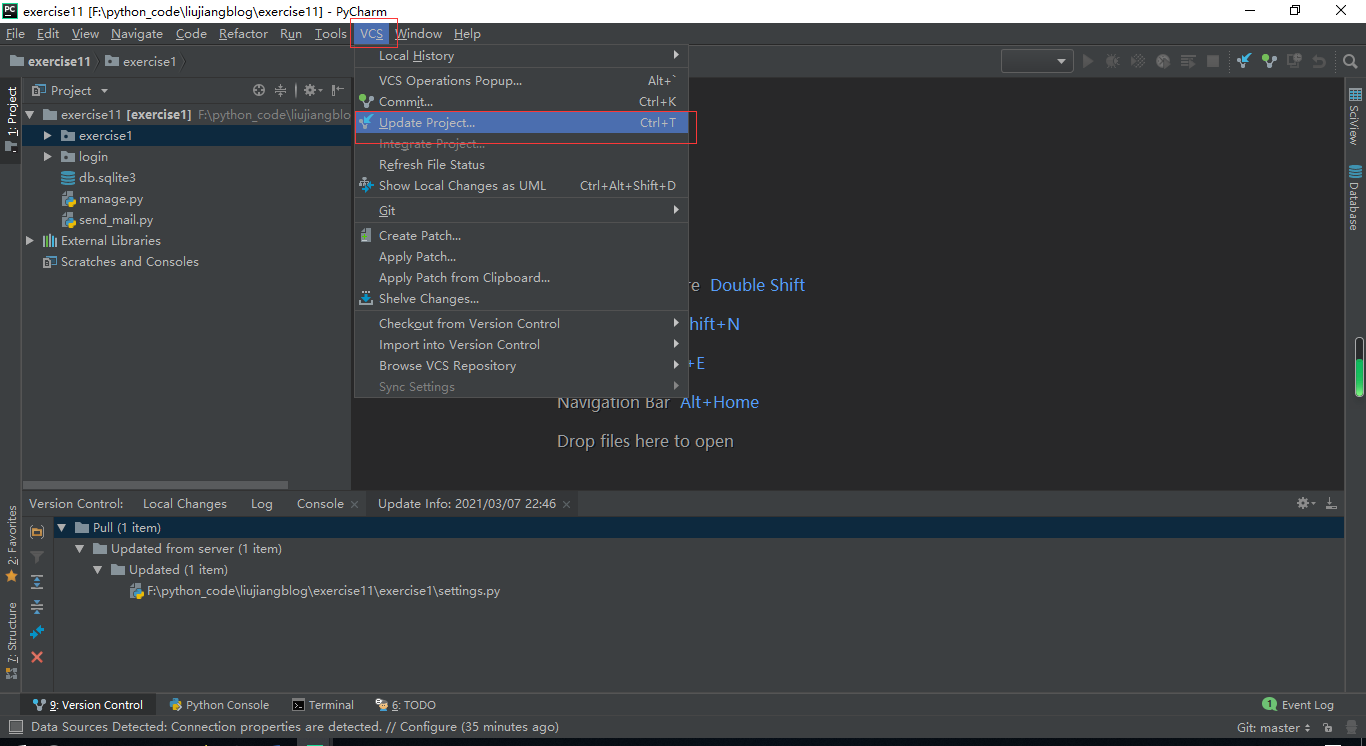Click the Concurrency Diagram run icon

tap(1188, 61)
